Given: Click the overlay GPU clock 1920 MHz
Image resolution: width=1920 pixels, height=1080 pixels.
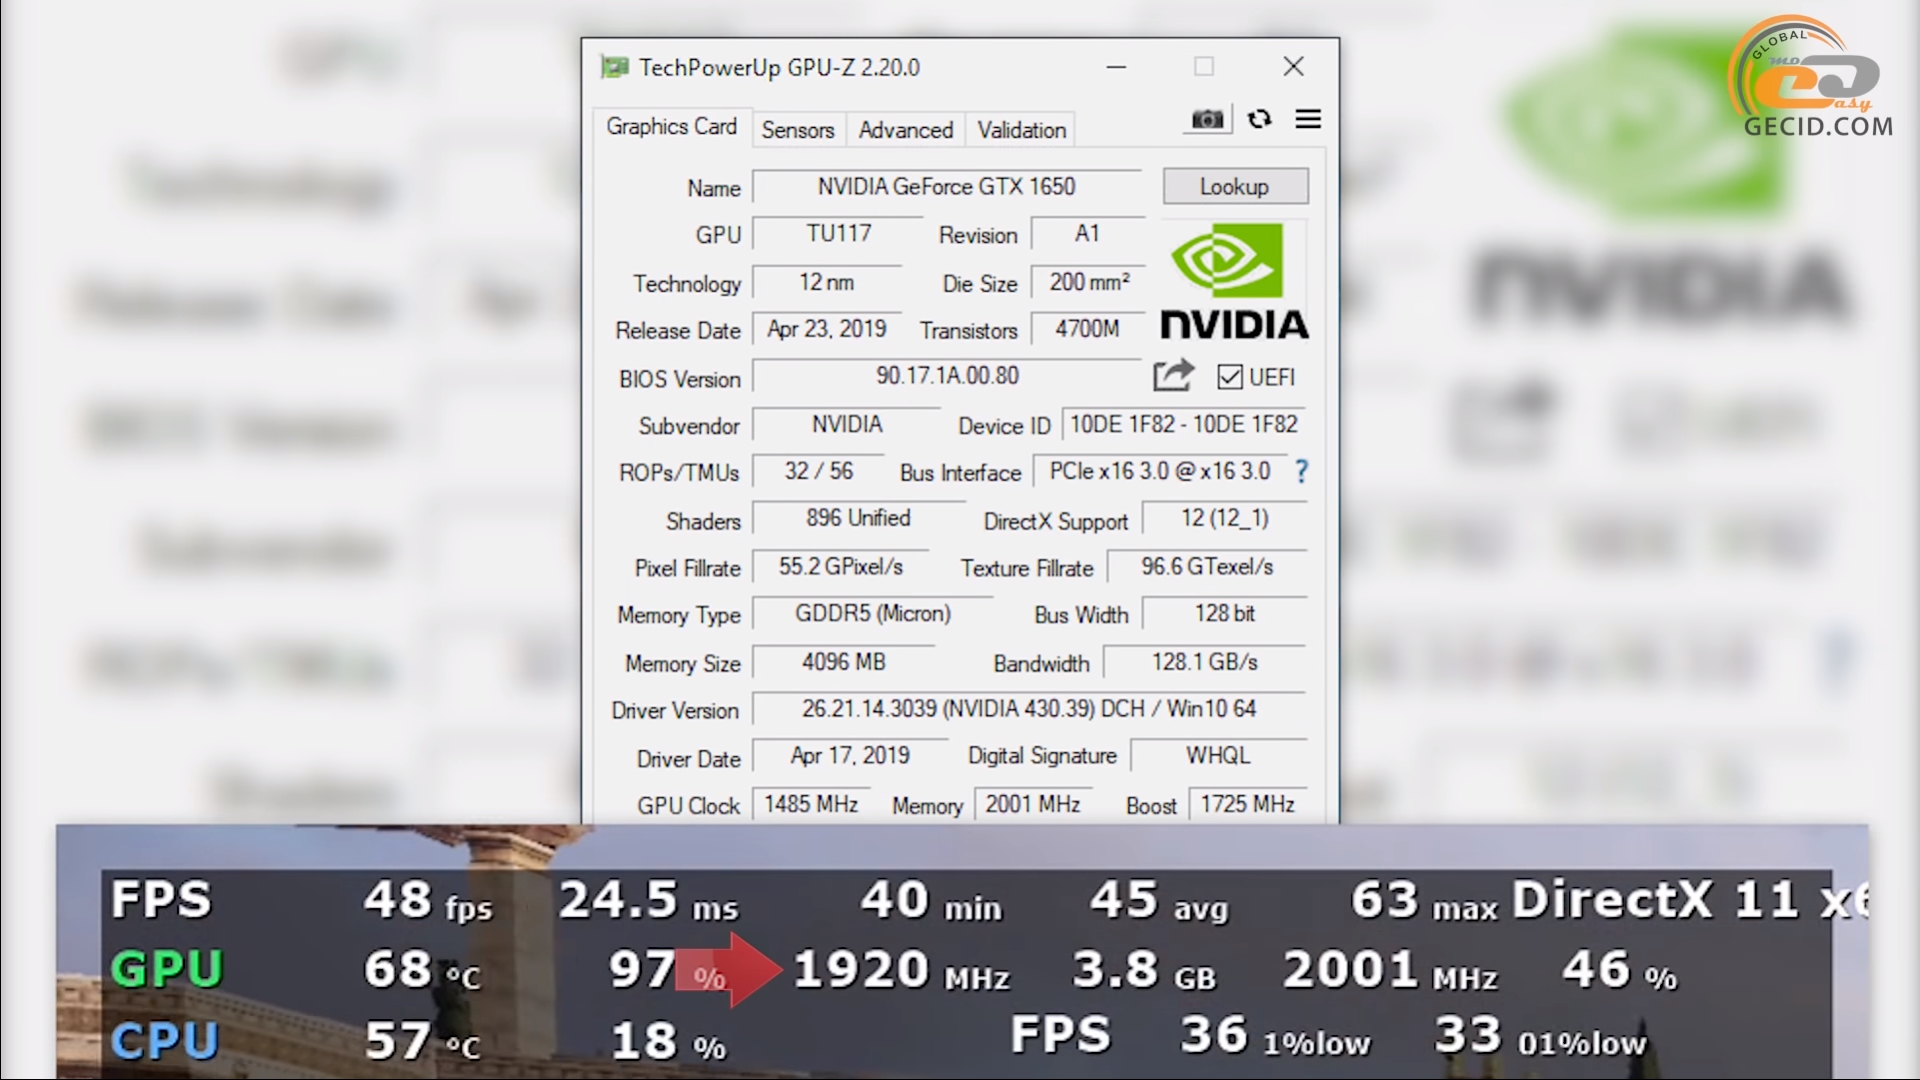Looking at the screenshot, I should pos(901,970).
